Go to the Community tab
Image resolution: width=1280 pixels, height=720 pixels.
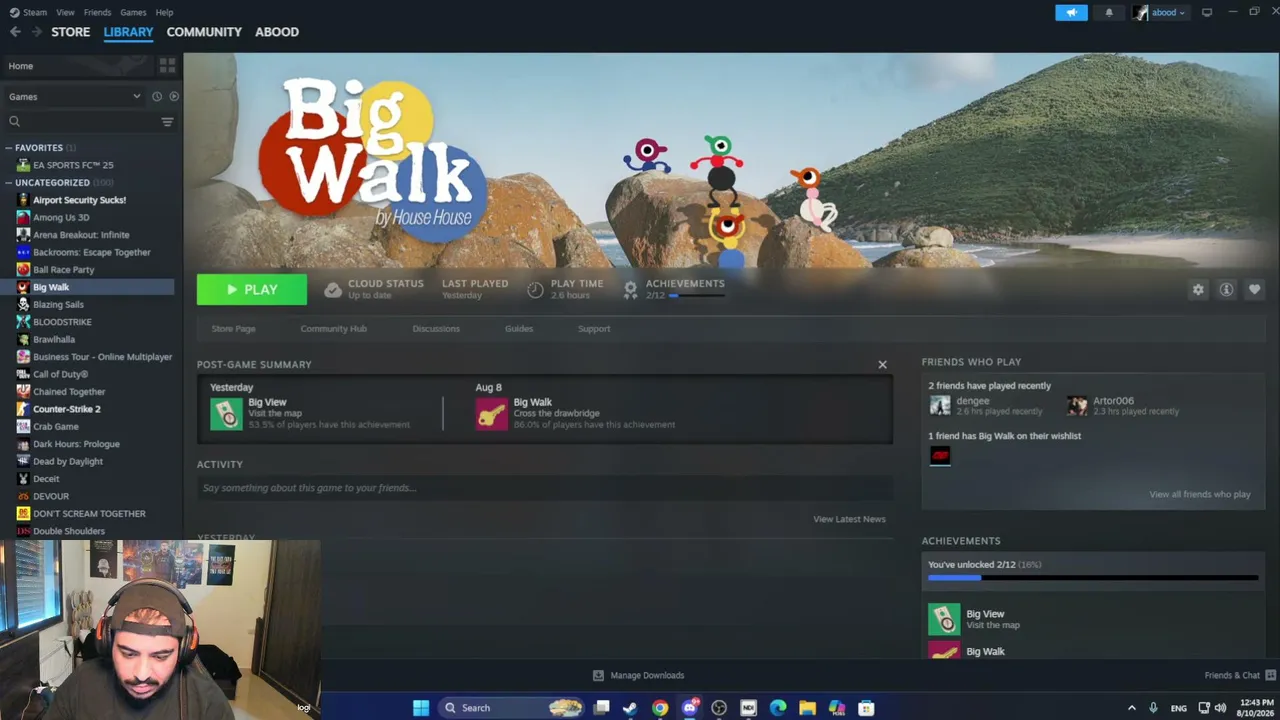point(204,32)
